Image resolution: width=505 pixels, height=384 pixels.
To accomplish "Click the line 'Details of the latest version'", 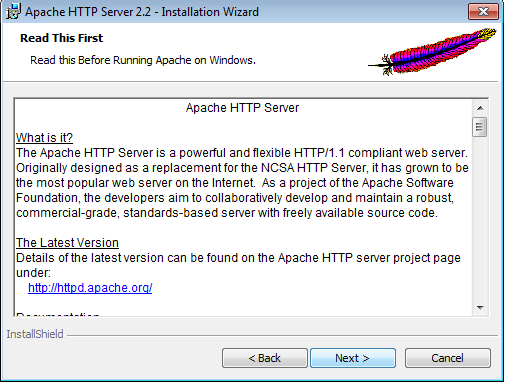I will point(238,258).
